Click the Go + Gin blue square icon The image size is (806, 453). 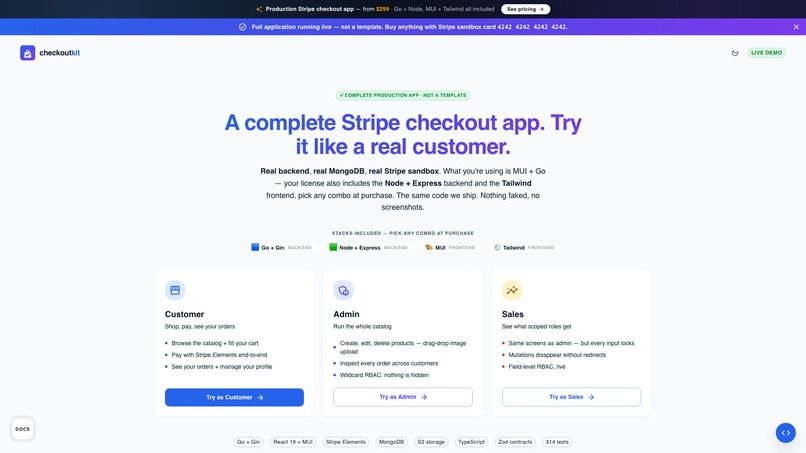tap(255, 247)
